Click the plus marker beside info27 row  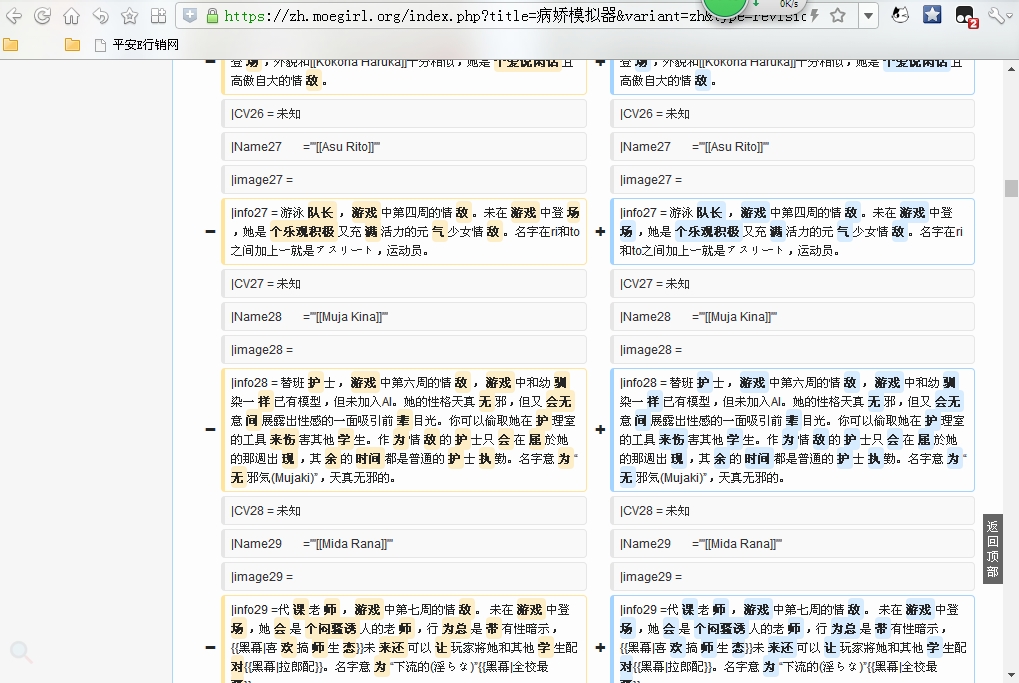(x=600, y=232)
